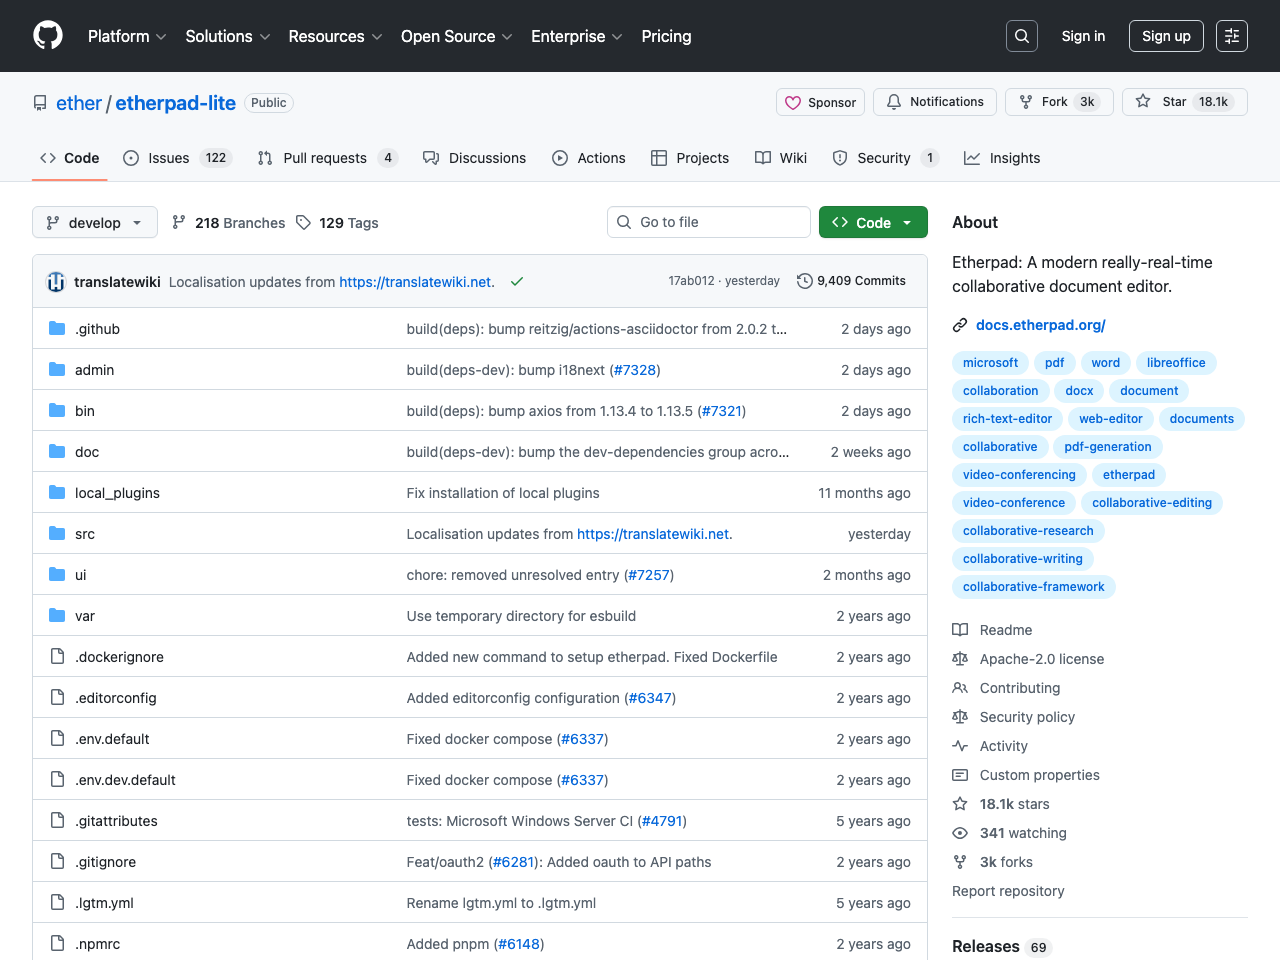Fork the repository using the Fork button
The width and height of the screenshot is (1280, 960).
coord(1058,102)
